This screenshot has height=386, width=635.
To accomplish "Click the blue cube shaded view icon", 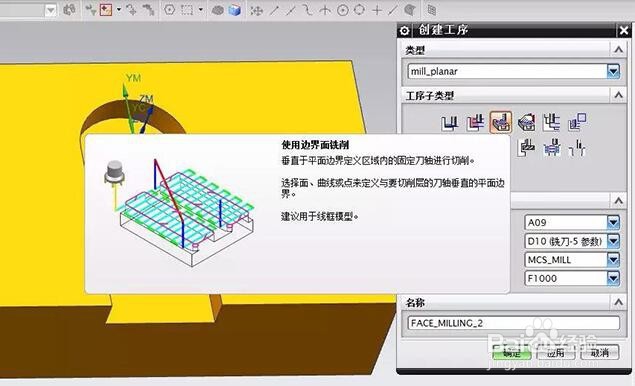I will (x=234, y=10).
